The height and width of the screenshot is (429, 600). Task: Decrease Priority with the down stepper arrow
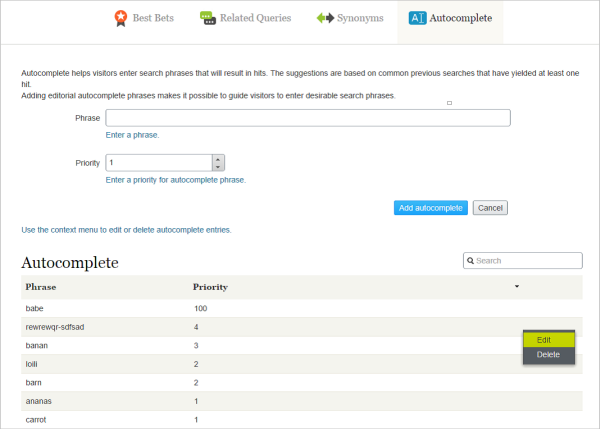(x=218, y=166)
